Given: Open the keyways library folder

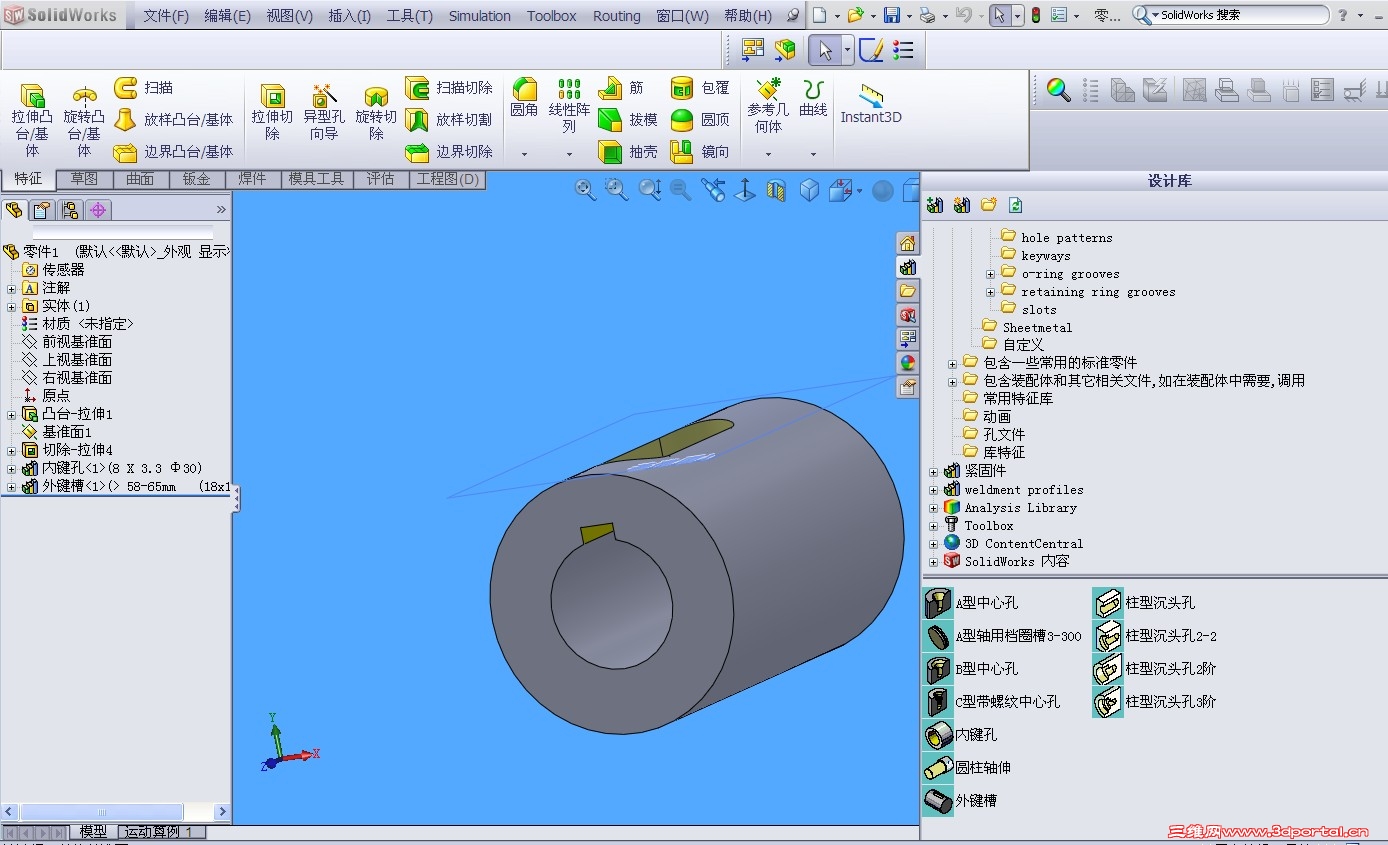Looking at the screenshot, I should point(1035,256).
